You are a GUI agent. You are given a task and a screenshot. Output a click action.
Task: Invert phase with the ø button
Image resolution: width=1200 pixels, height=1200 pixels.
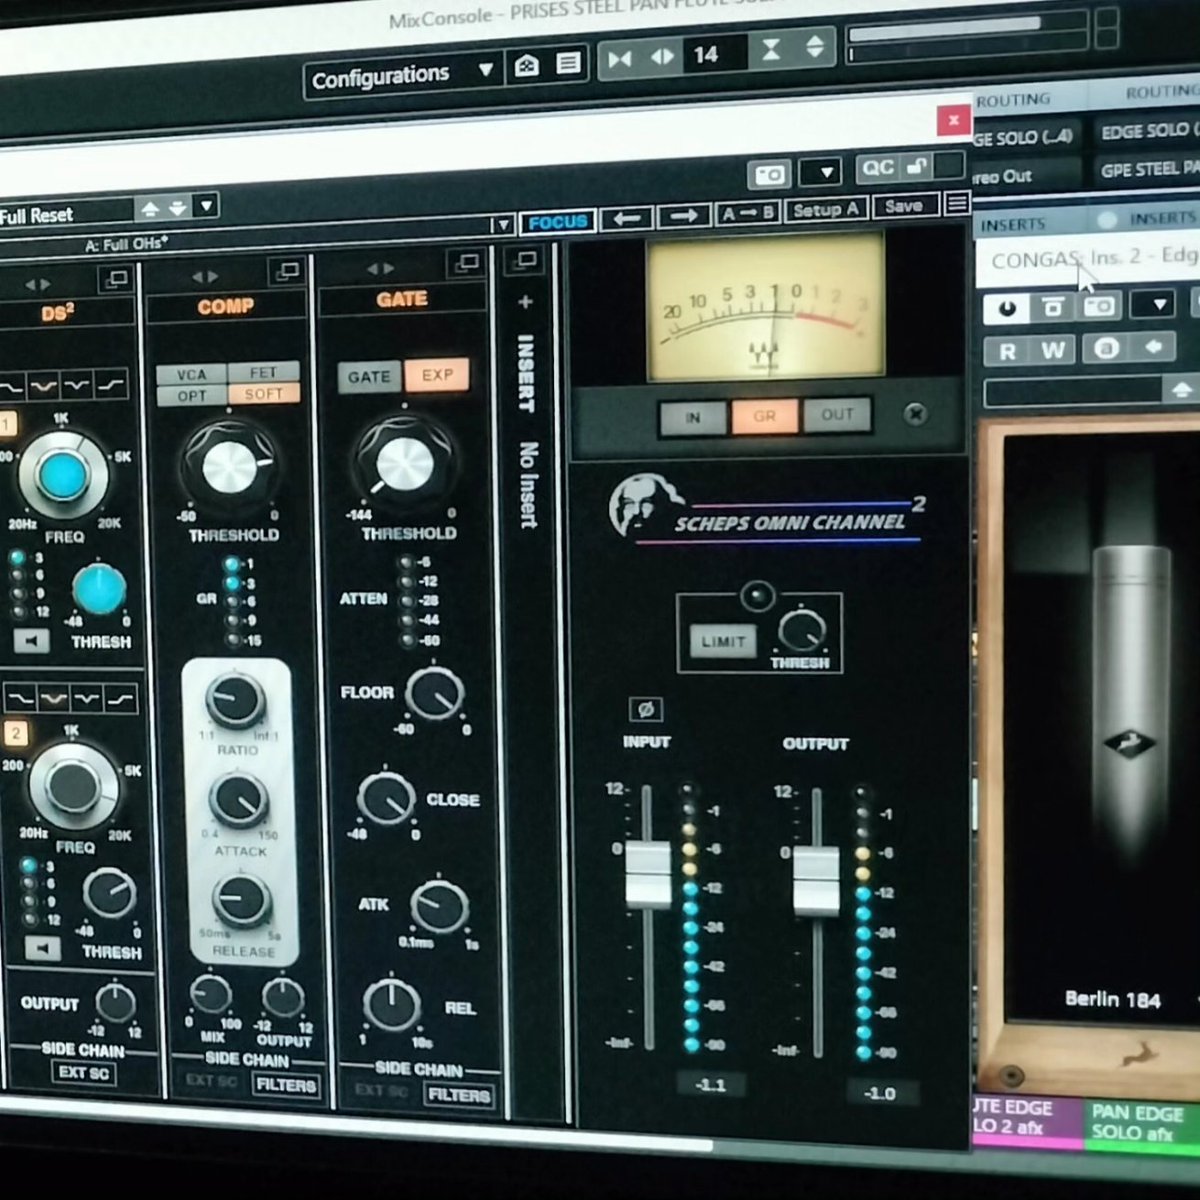(x=646, y=709)
